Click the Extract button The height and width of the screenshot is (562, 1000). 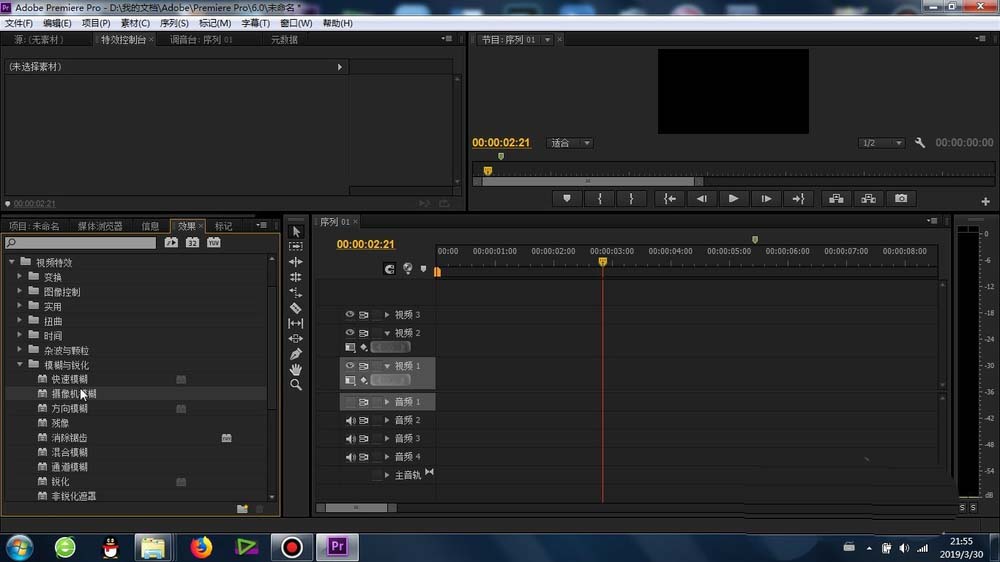click(x=869, y=198)
